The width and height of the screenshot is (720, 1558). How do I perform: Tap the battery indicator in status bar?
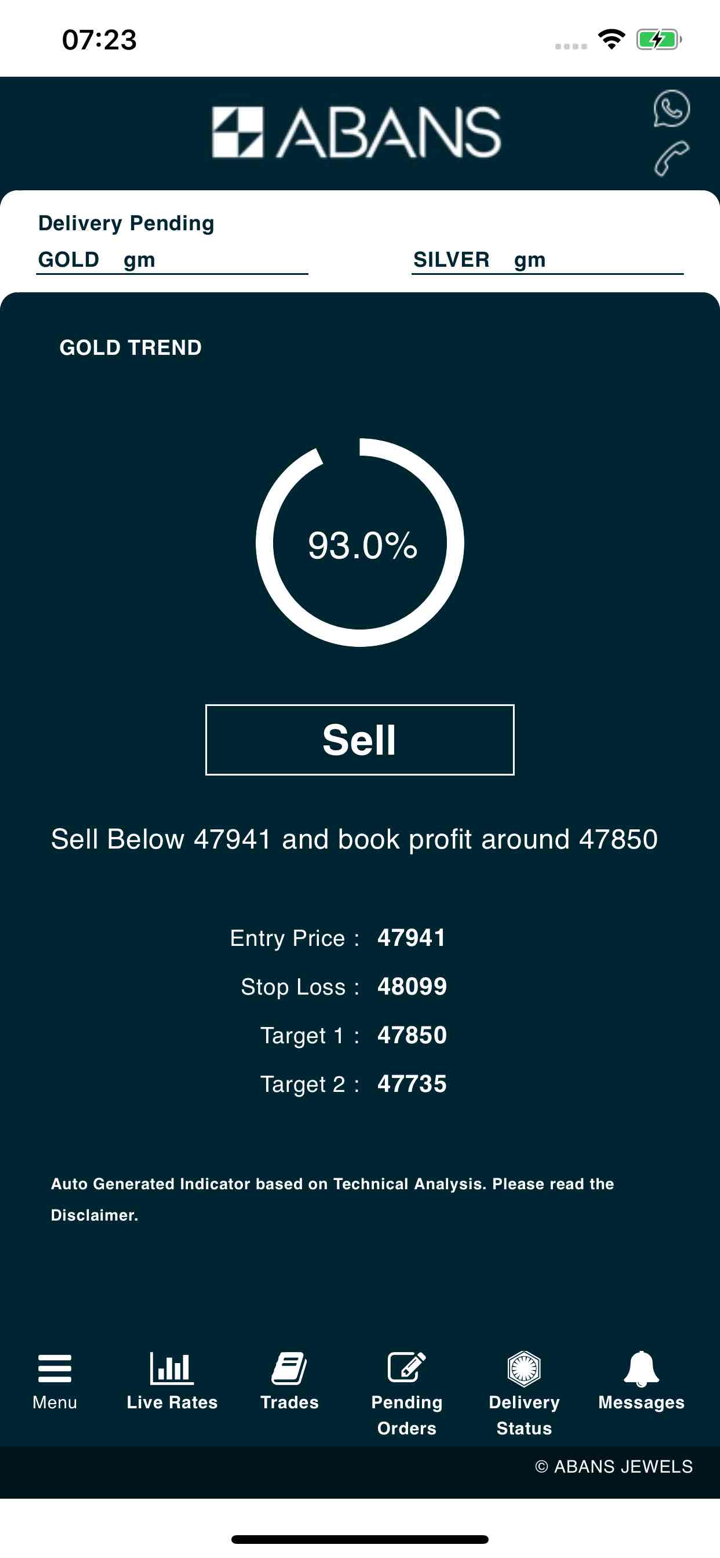659,40
